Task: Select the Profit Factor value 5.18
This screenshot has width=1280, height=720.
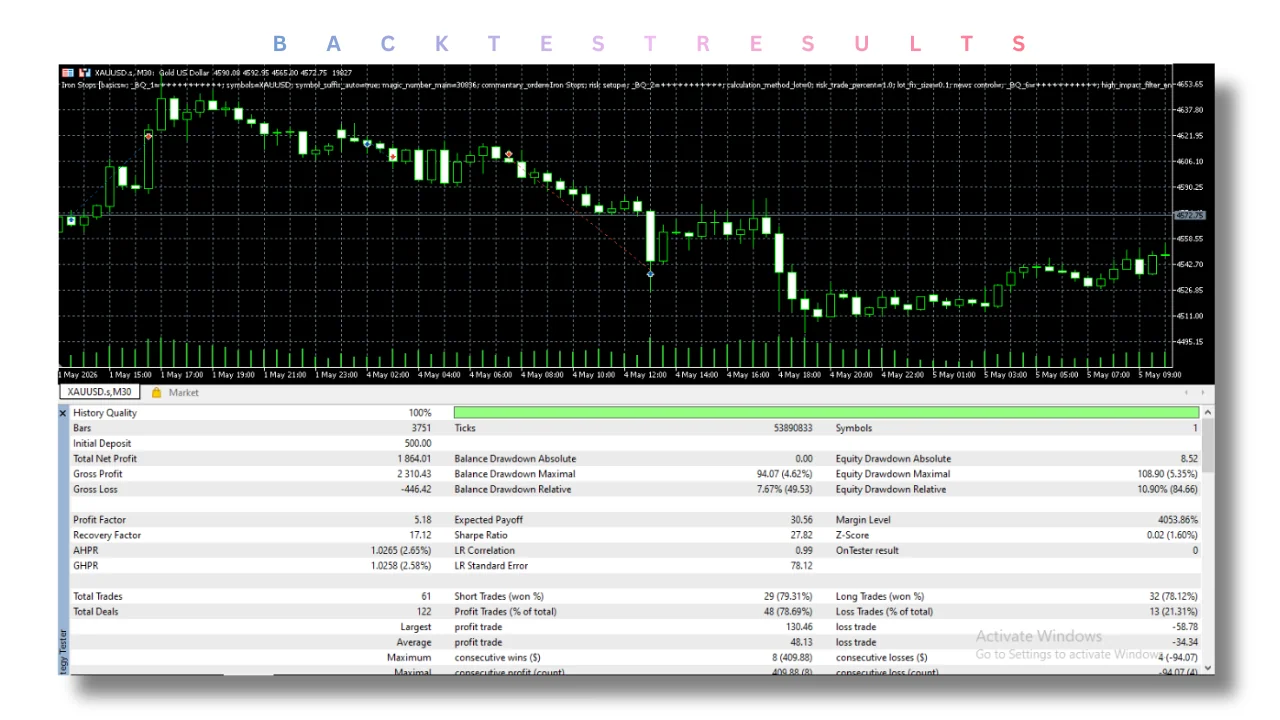Action: pyautogui.click(x=422, y=520)
